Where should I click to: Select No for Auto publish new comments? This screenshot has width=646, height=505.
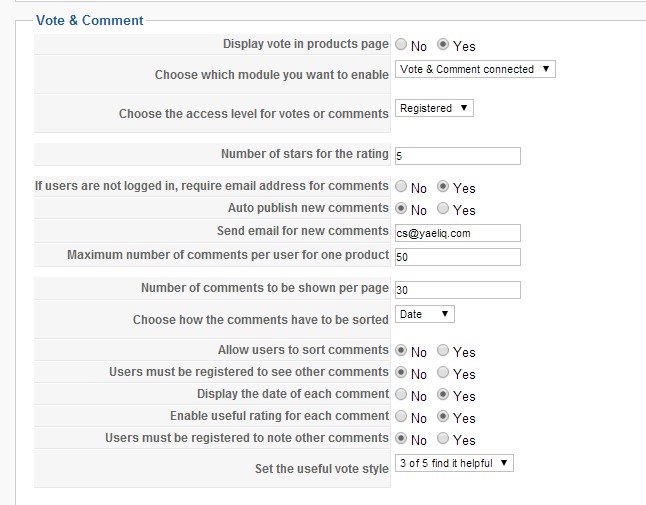(401, 210)
